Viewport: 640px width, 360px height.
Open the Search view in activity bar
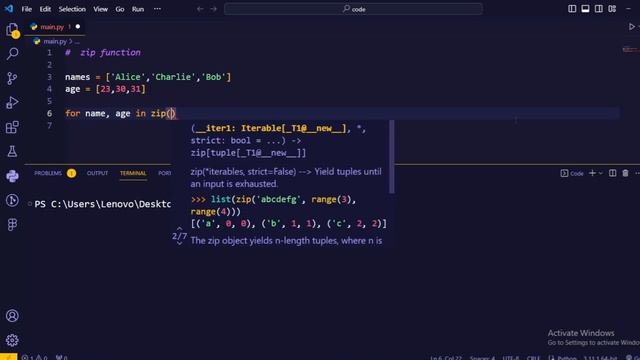click(x=12, y=53)
